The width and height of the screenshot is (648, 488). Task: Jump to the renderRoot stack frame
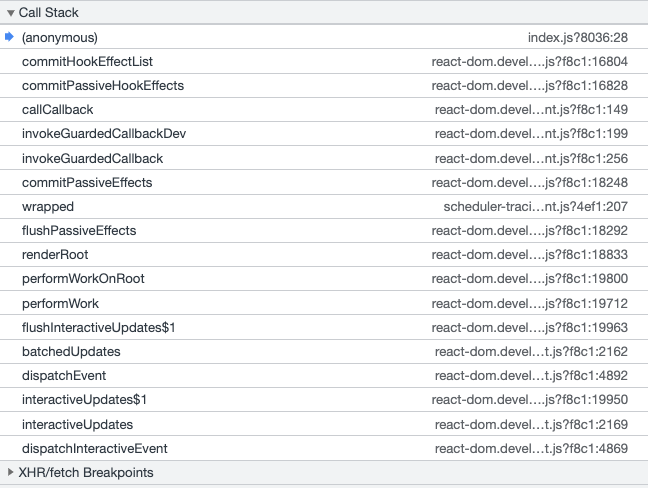(x=55, y=255)
